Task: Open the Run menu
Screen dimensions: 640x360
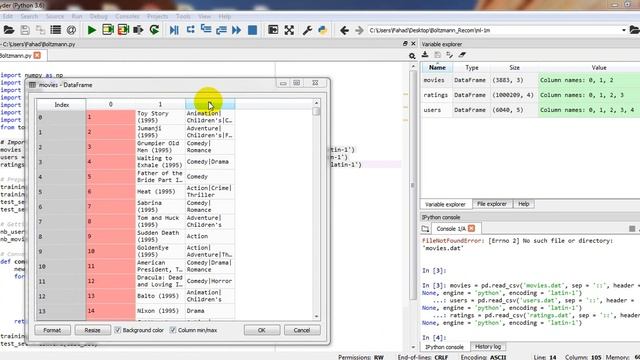Action: pyautogui.click(x=77, y=16)
